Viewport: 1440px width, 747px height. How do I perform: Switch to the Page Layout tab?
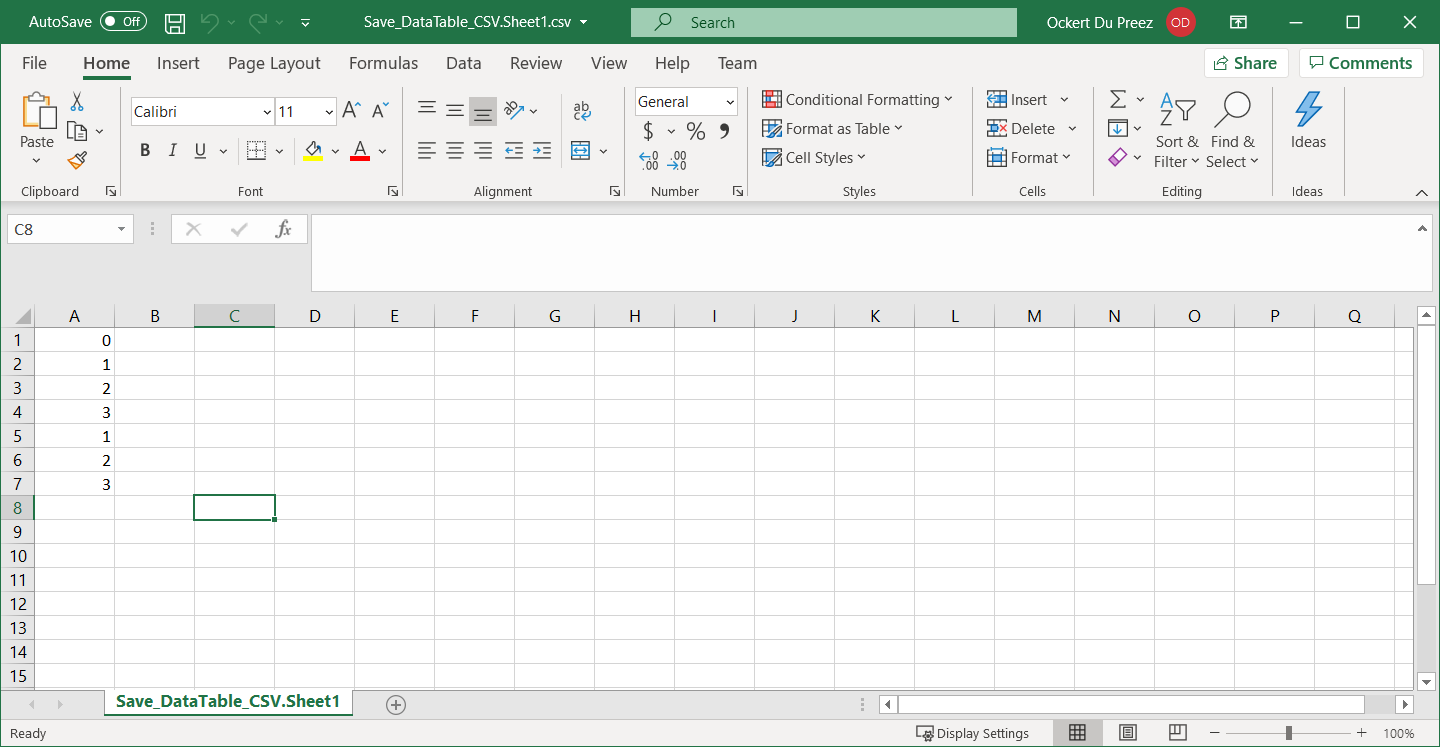274,63
